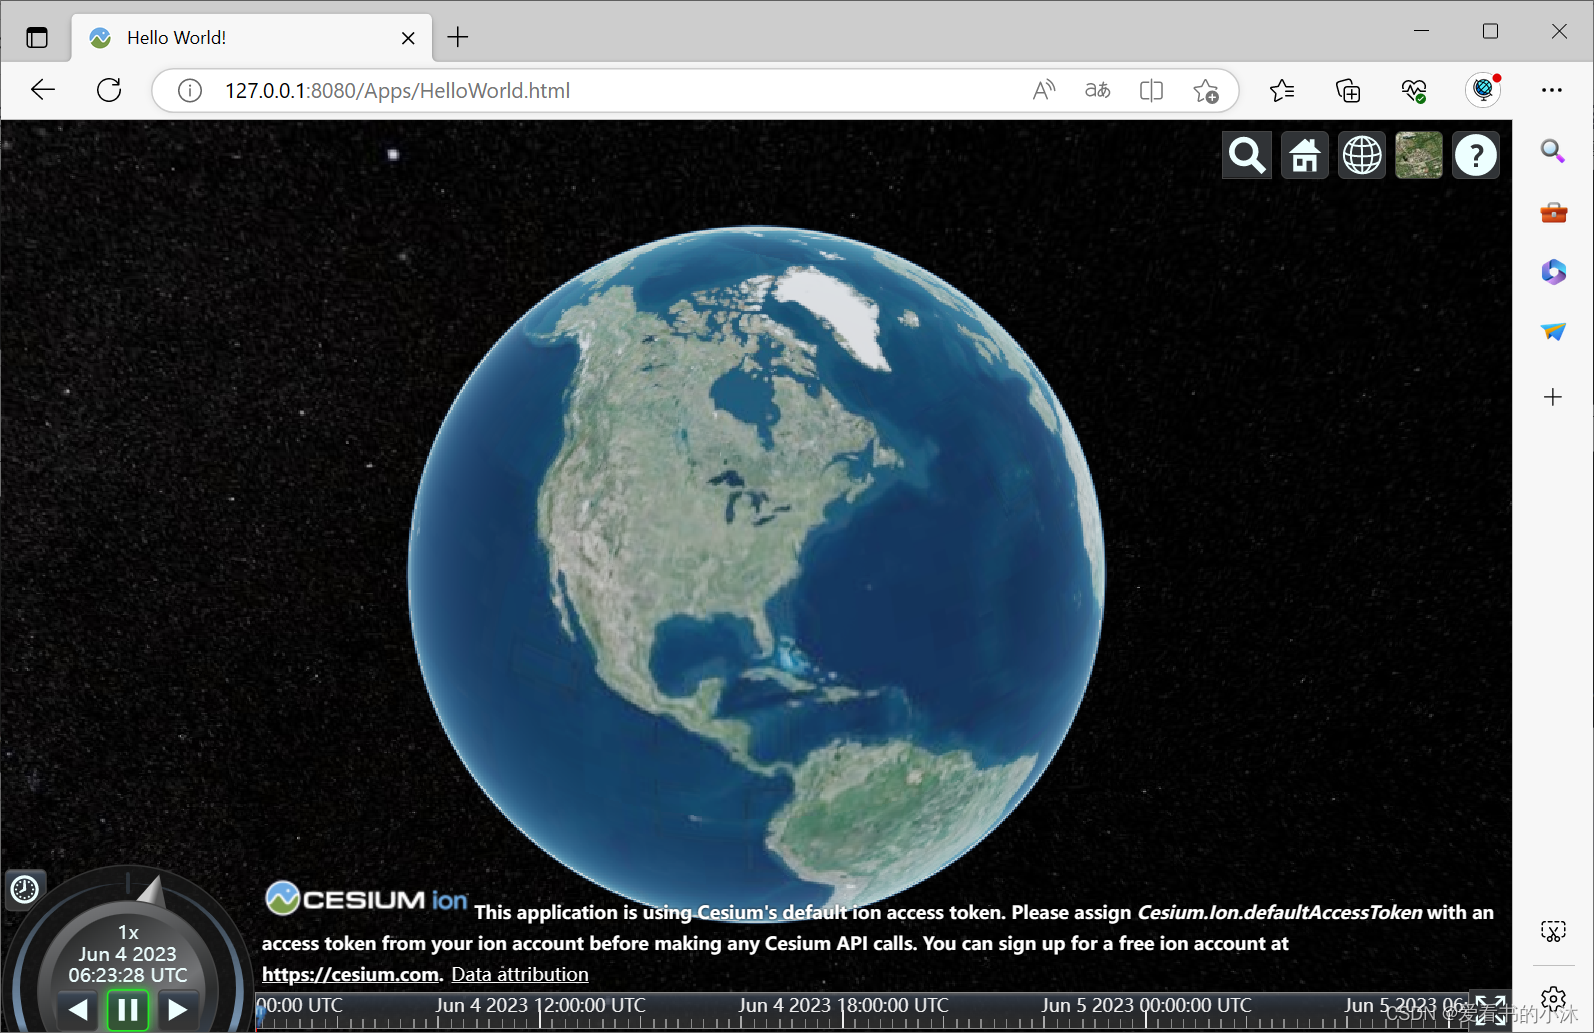View site information icon
Viewport: 1594px width, 1033px height.
point(189,91)
